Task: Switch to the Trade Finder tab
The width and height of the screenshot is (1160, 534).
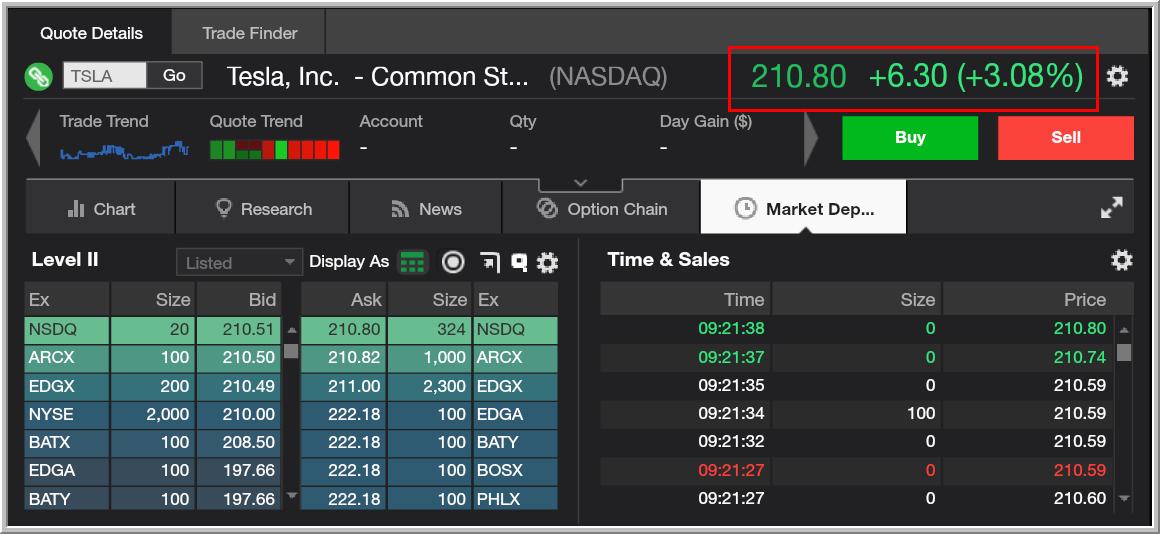Action: (249, 33)
